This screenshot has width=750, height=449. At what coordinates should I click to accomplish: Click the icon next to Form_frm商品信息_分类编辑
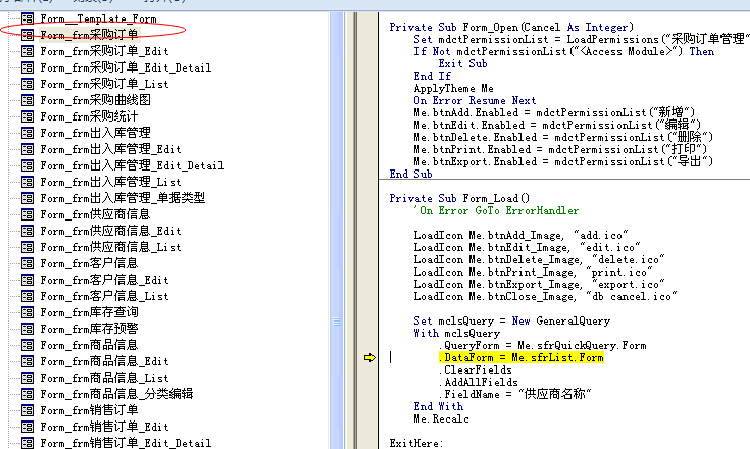pos(27,394)
